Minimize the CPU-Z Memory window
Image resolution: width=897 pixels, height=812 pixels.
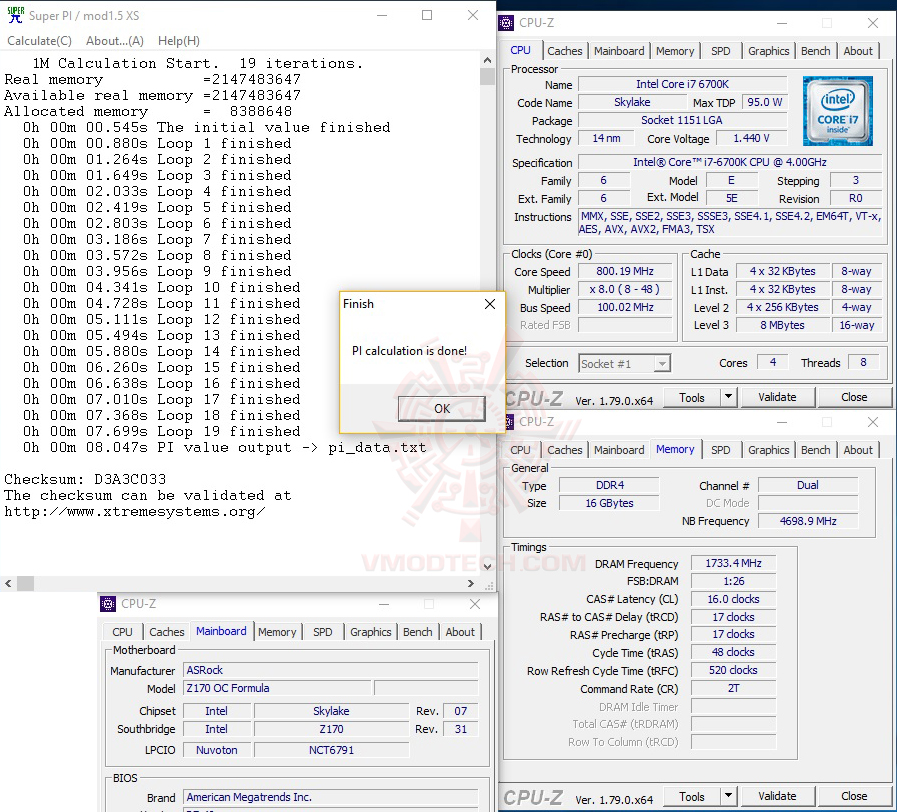782,422
